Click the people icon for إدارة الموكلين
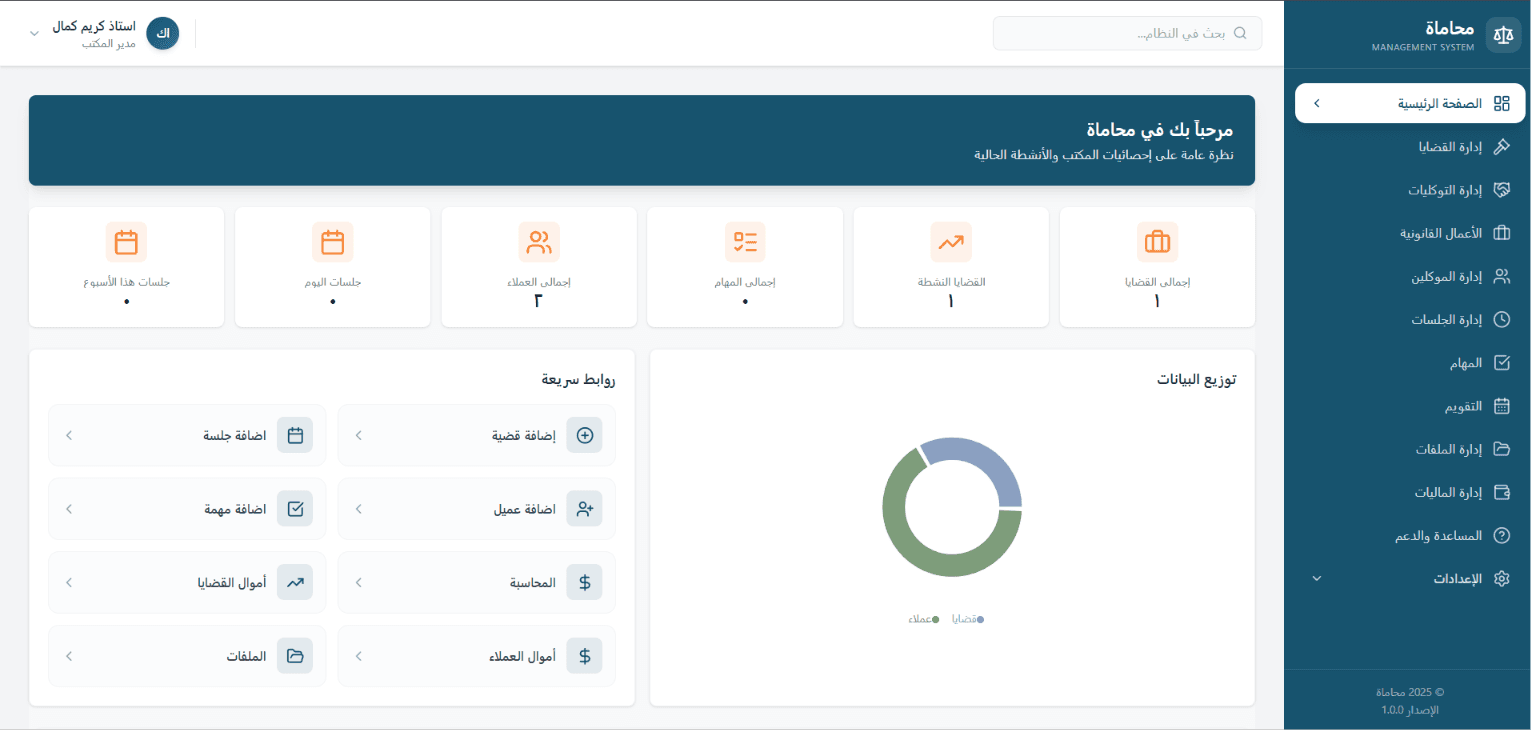Viewport: 1531px width, 730px height. tap(1501, 276)
